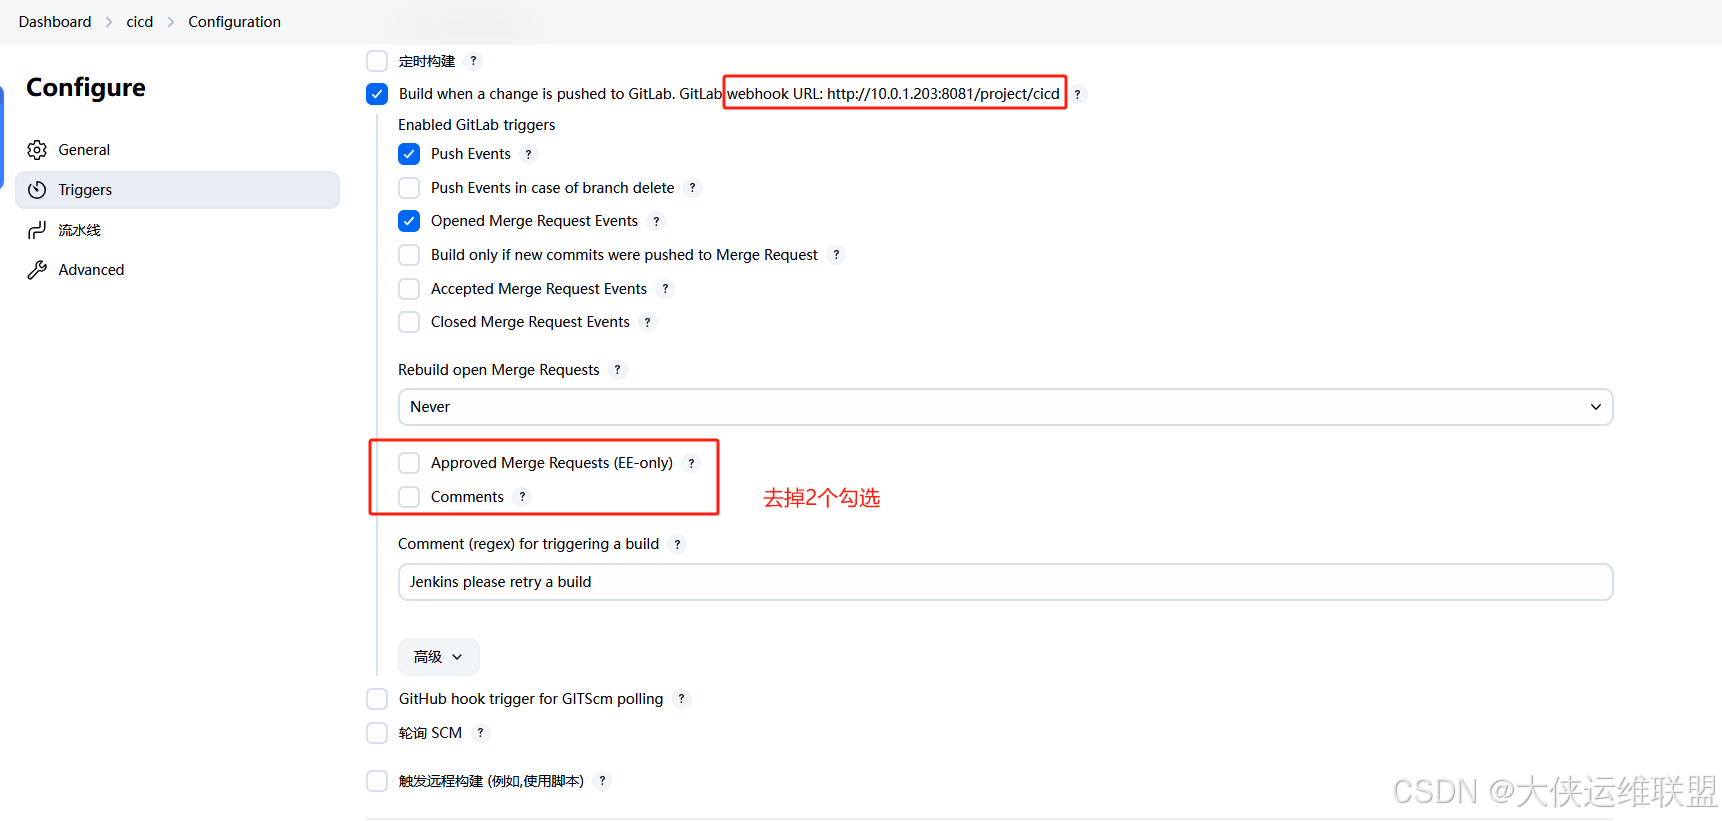The image size is (1722, 821).
Task: Show help for Comments option
Action: (522, 497)
